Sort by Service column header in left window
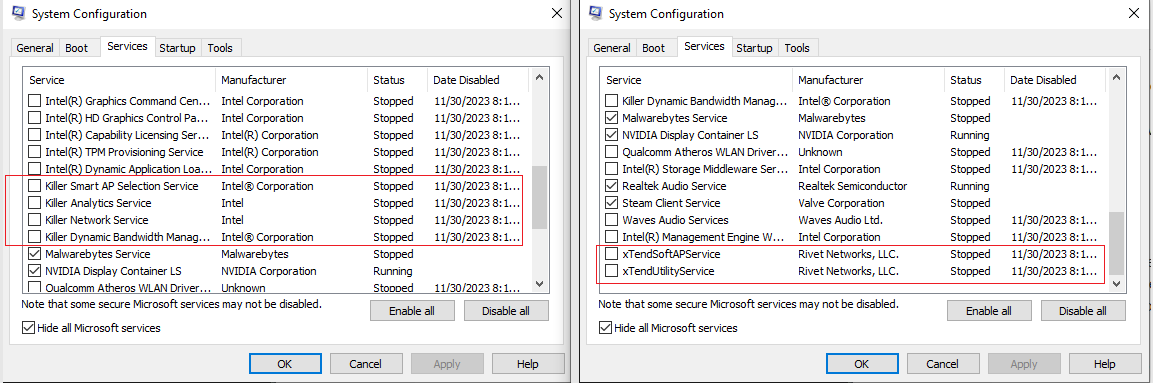The height and width of the screenshot is (383, 1153). pos(119,80)
